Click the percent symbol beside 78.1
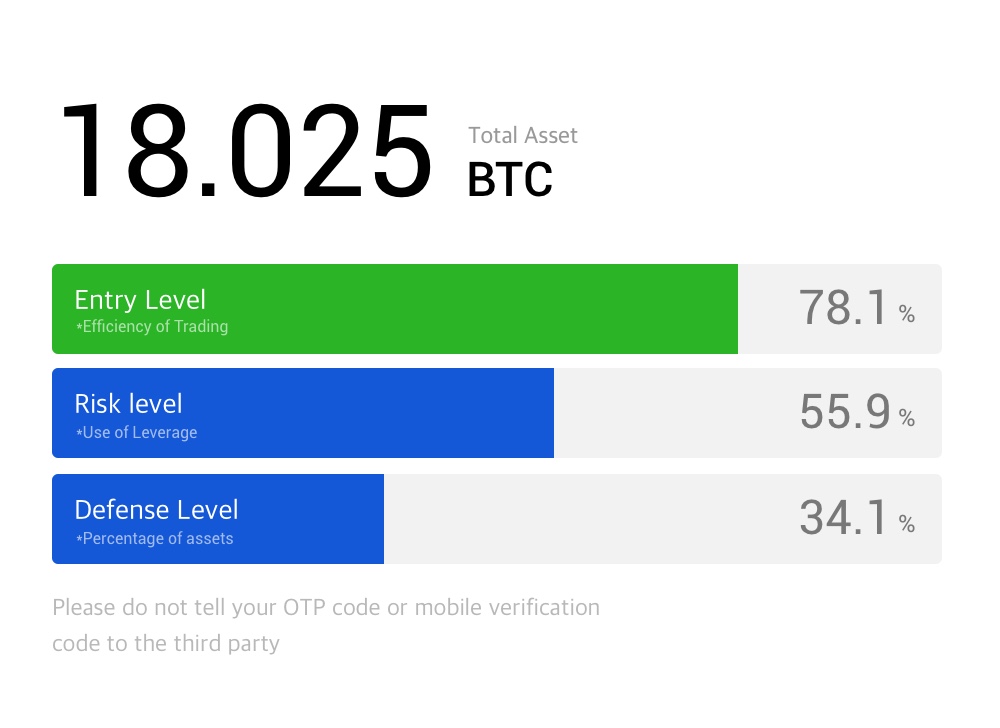This screenshot has height=728, width=1000. 907,314
